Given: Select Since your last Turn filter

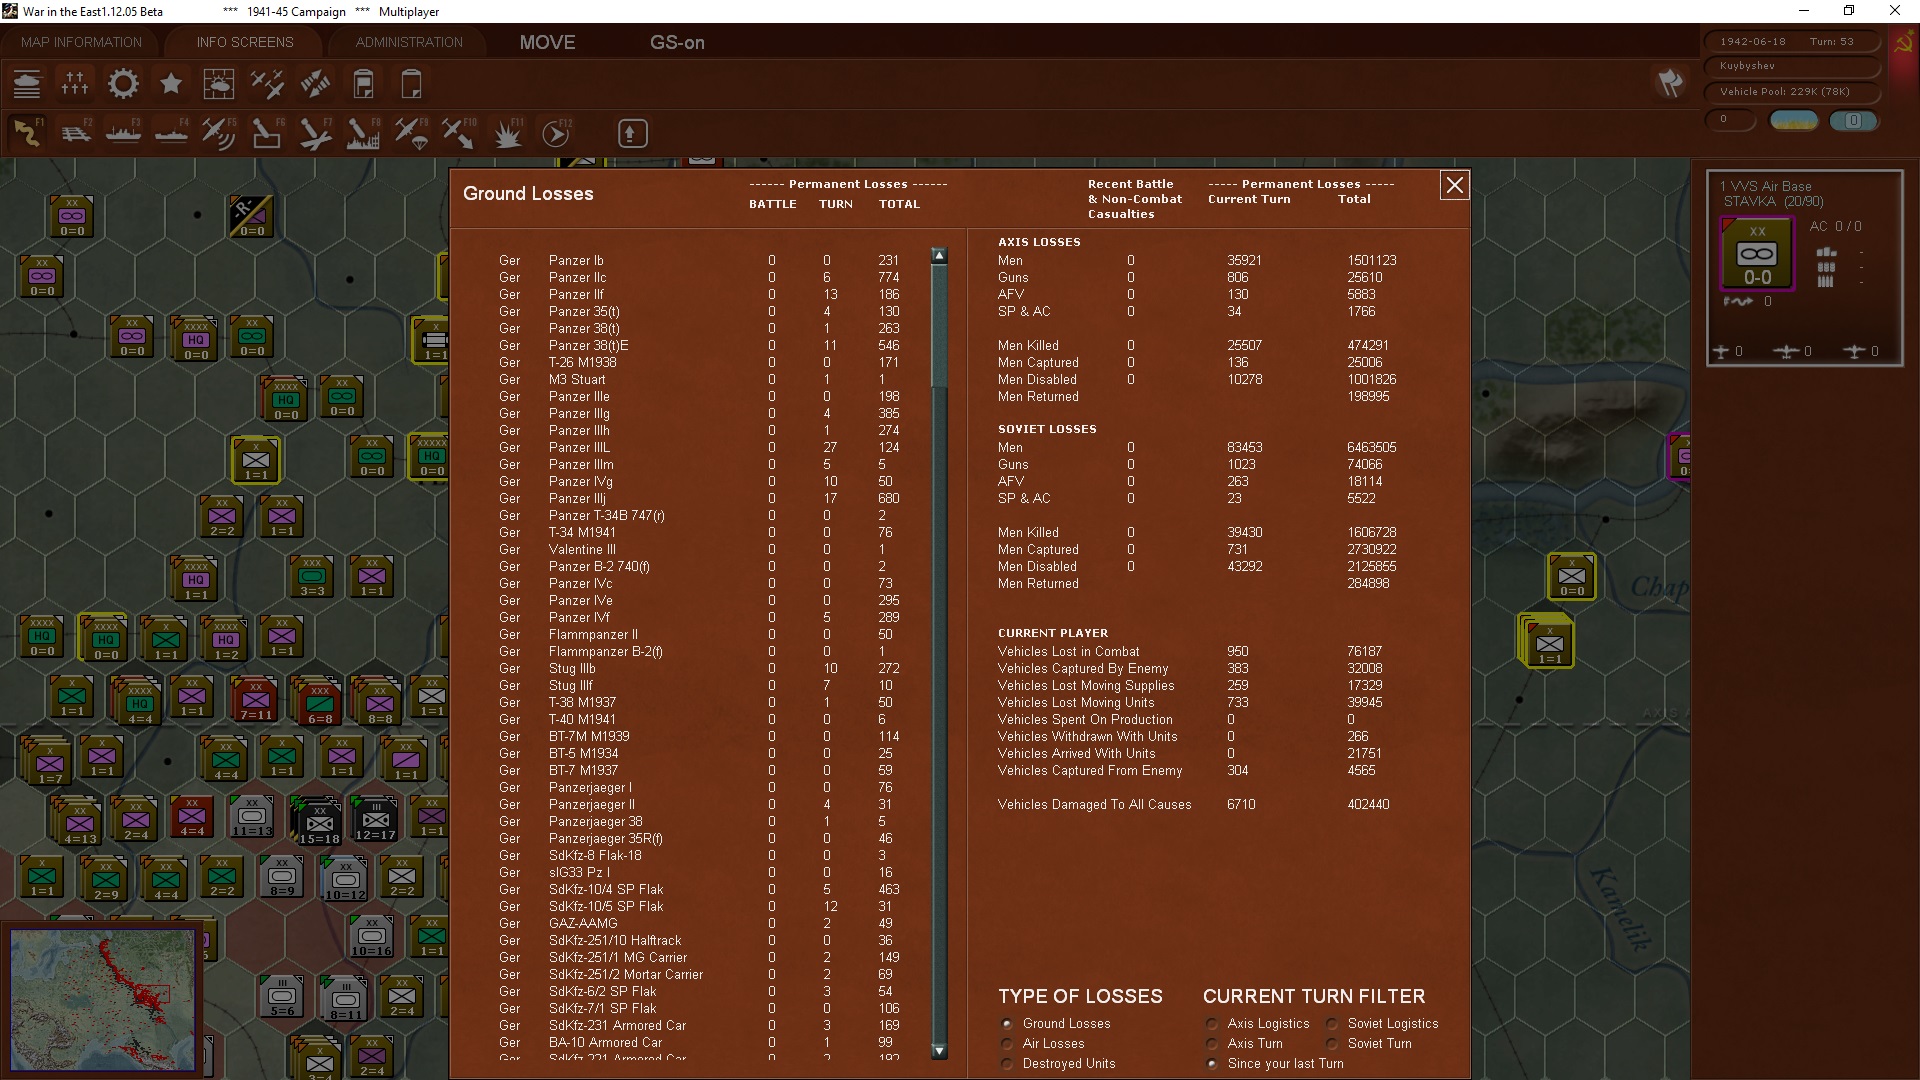Looking at the screenshot, I should tap(1213, 1063).
